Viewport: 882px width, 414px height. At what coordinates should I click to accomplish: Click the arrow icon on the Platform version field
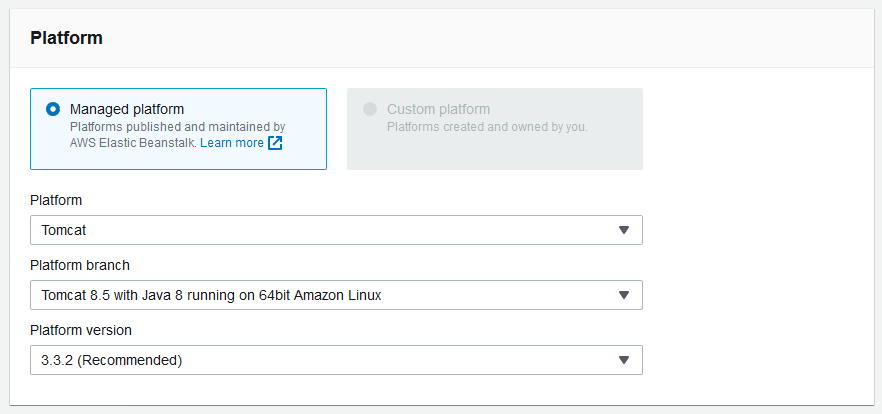(624, 360)
